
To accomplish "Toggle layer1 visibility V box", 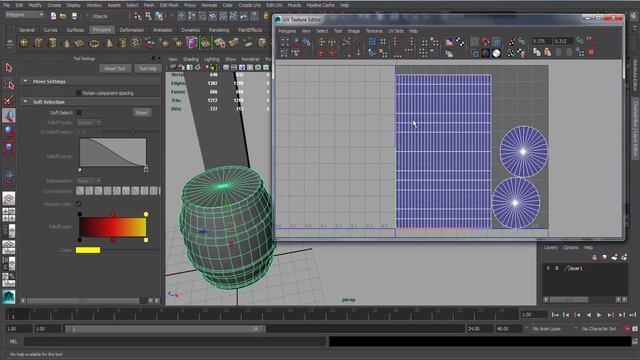I will coord(548,268).
